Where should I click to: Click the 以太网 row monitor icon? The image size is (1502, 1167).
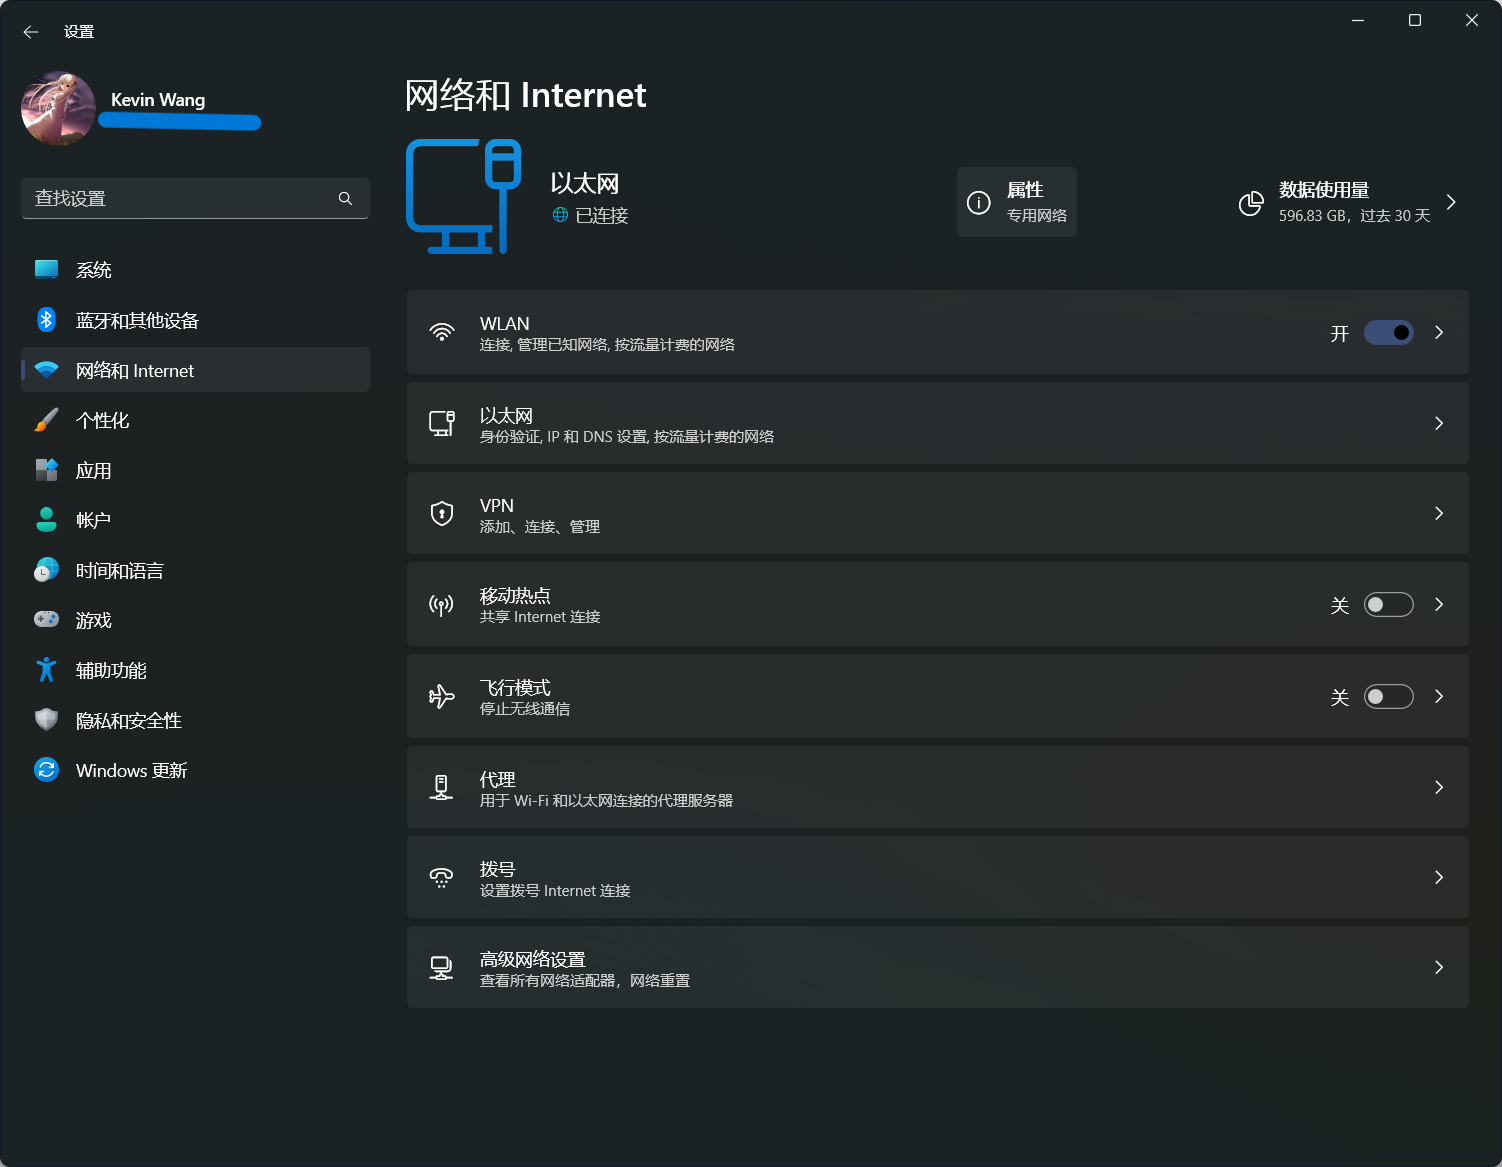(441, 423)
